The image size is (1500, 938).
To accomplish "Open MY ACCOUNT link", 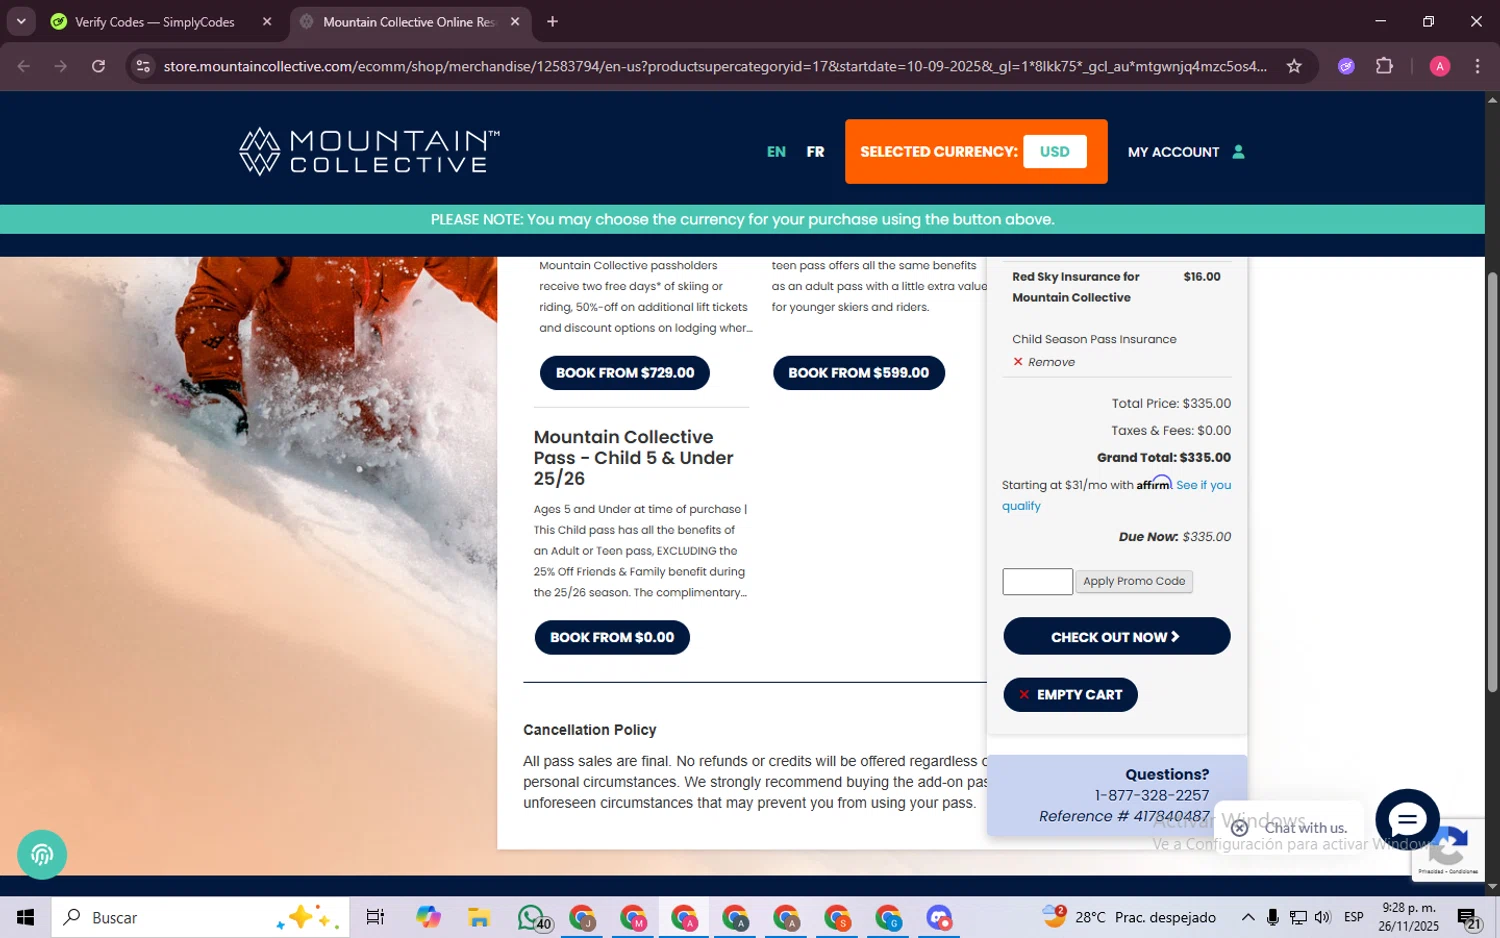I will point(1173,152).
